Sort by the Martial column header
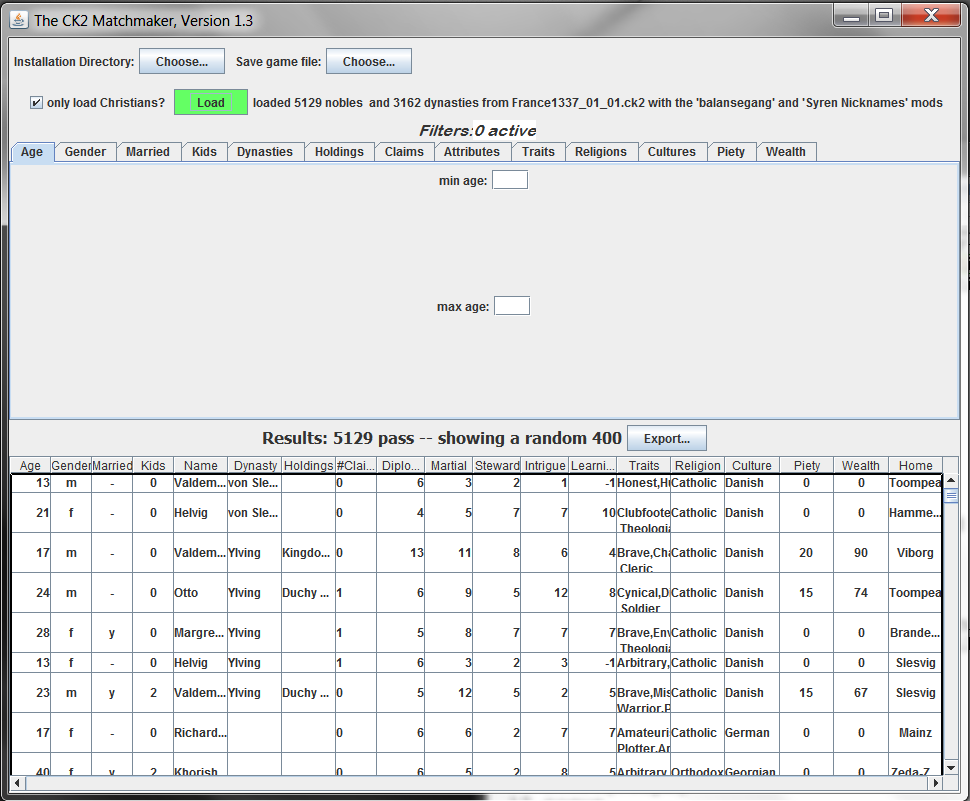The height and width of the screenshot is (801, 970). (449, 465)
